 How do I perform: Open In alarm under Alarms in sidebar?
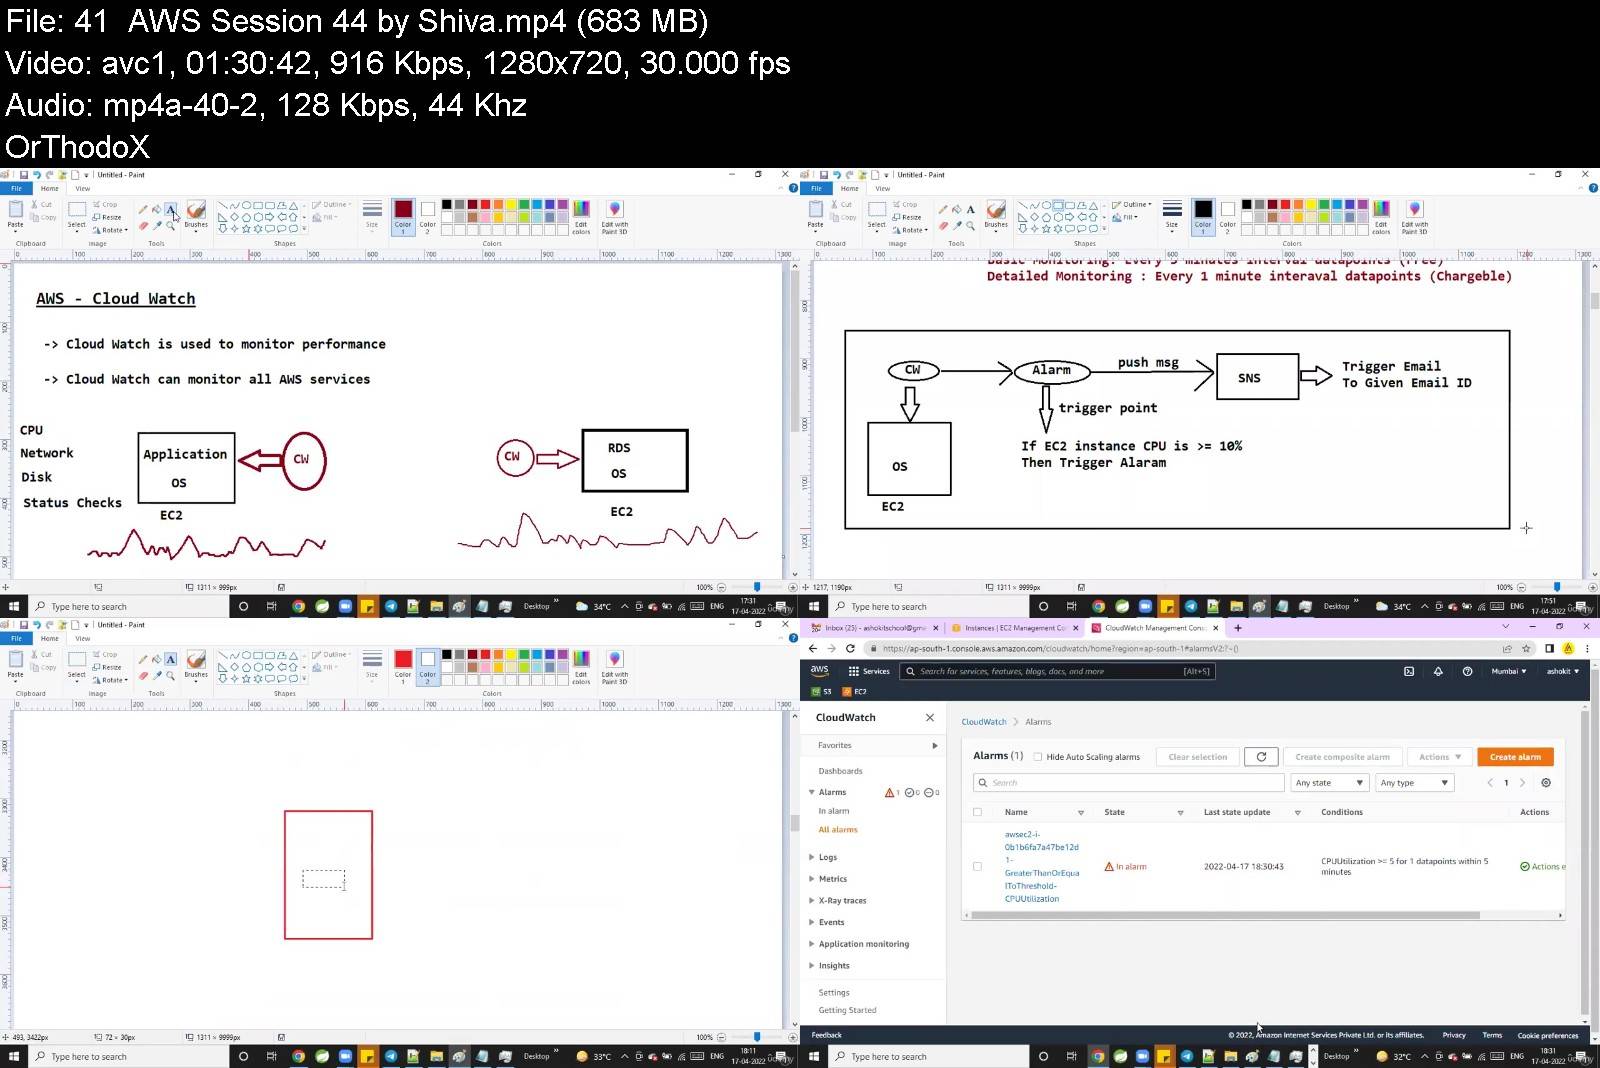[x=834, y=811]
